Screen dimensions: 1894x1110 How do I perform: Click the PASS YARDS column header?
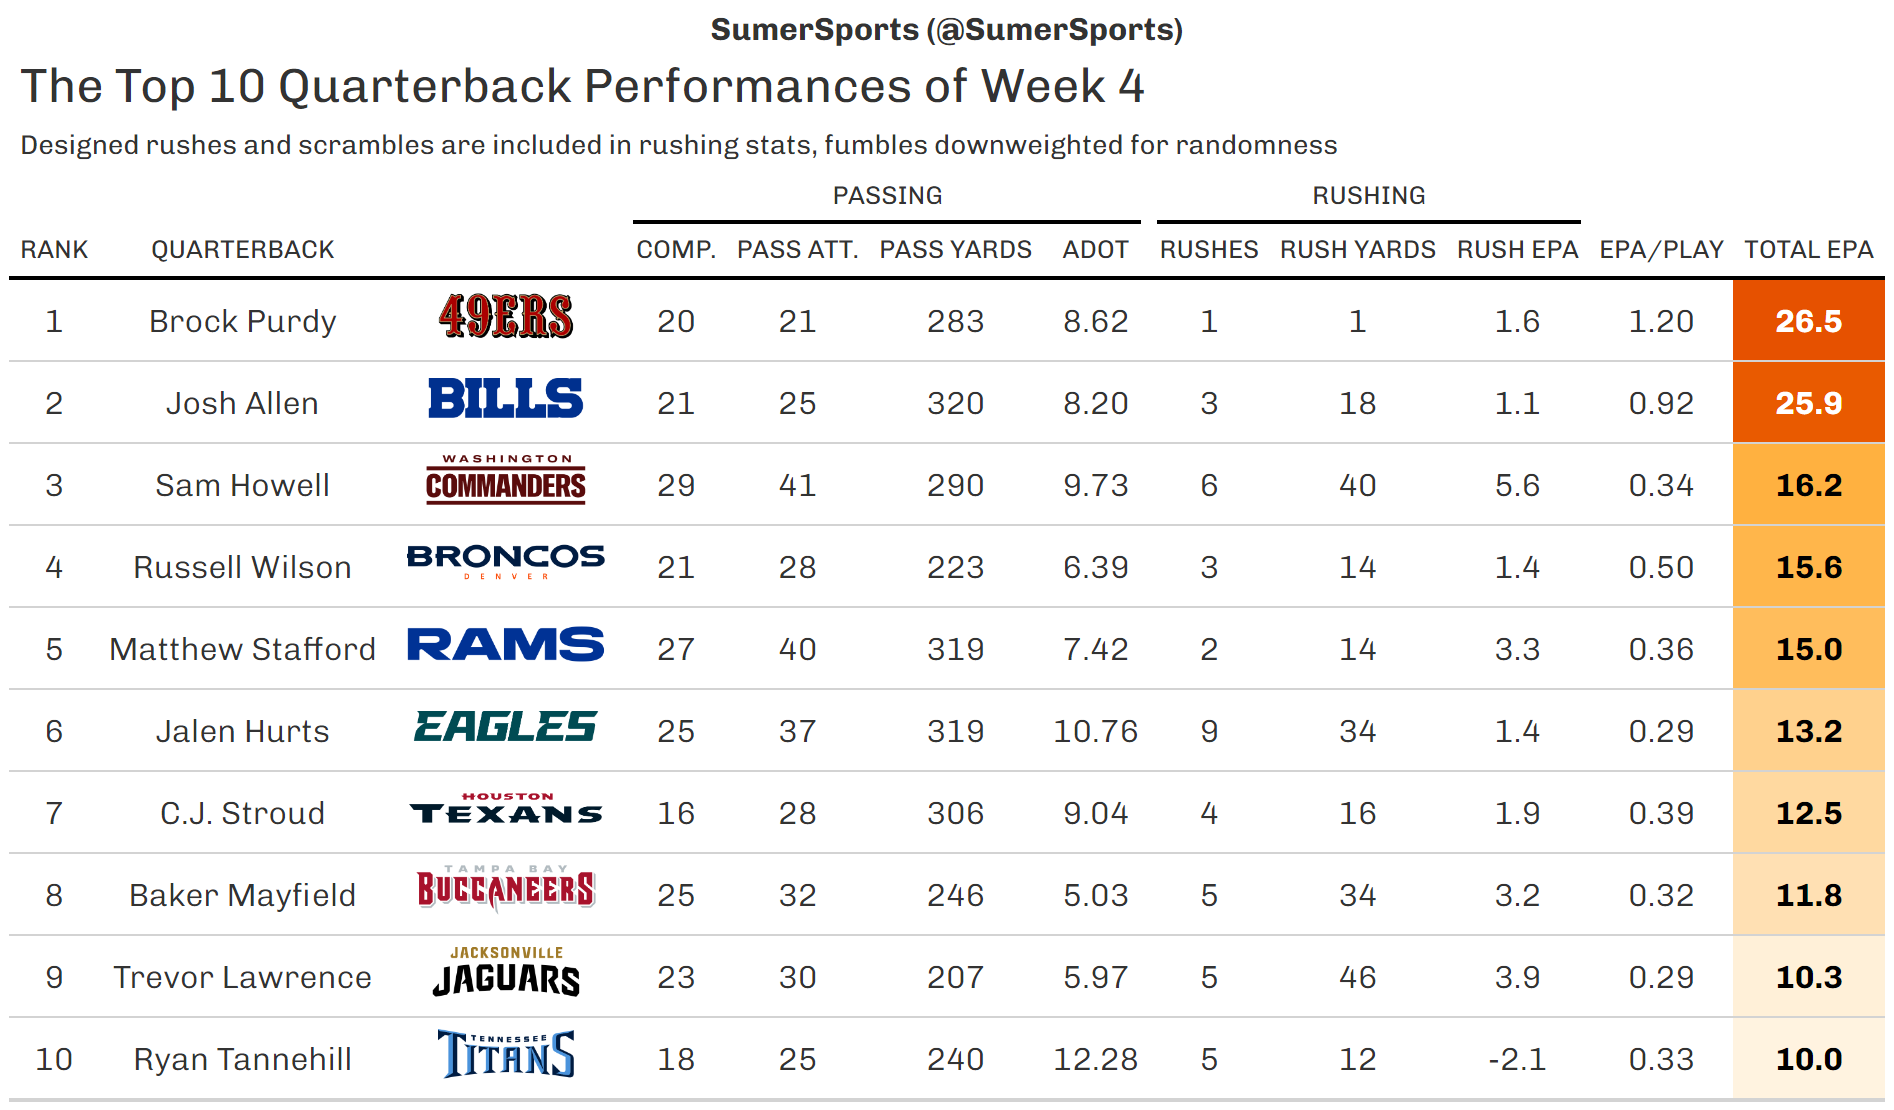955,250
